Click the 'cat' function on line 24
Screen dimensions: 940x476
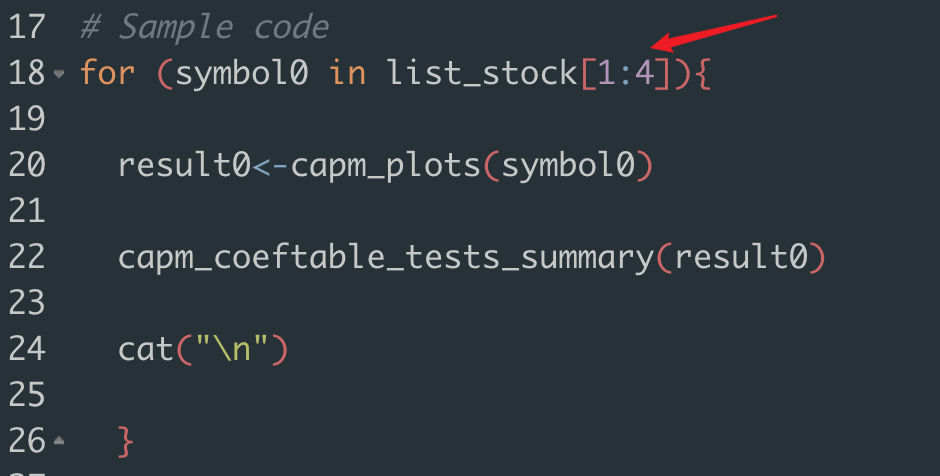point(145,349)
